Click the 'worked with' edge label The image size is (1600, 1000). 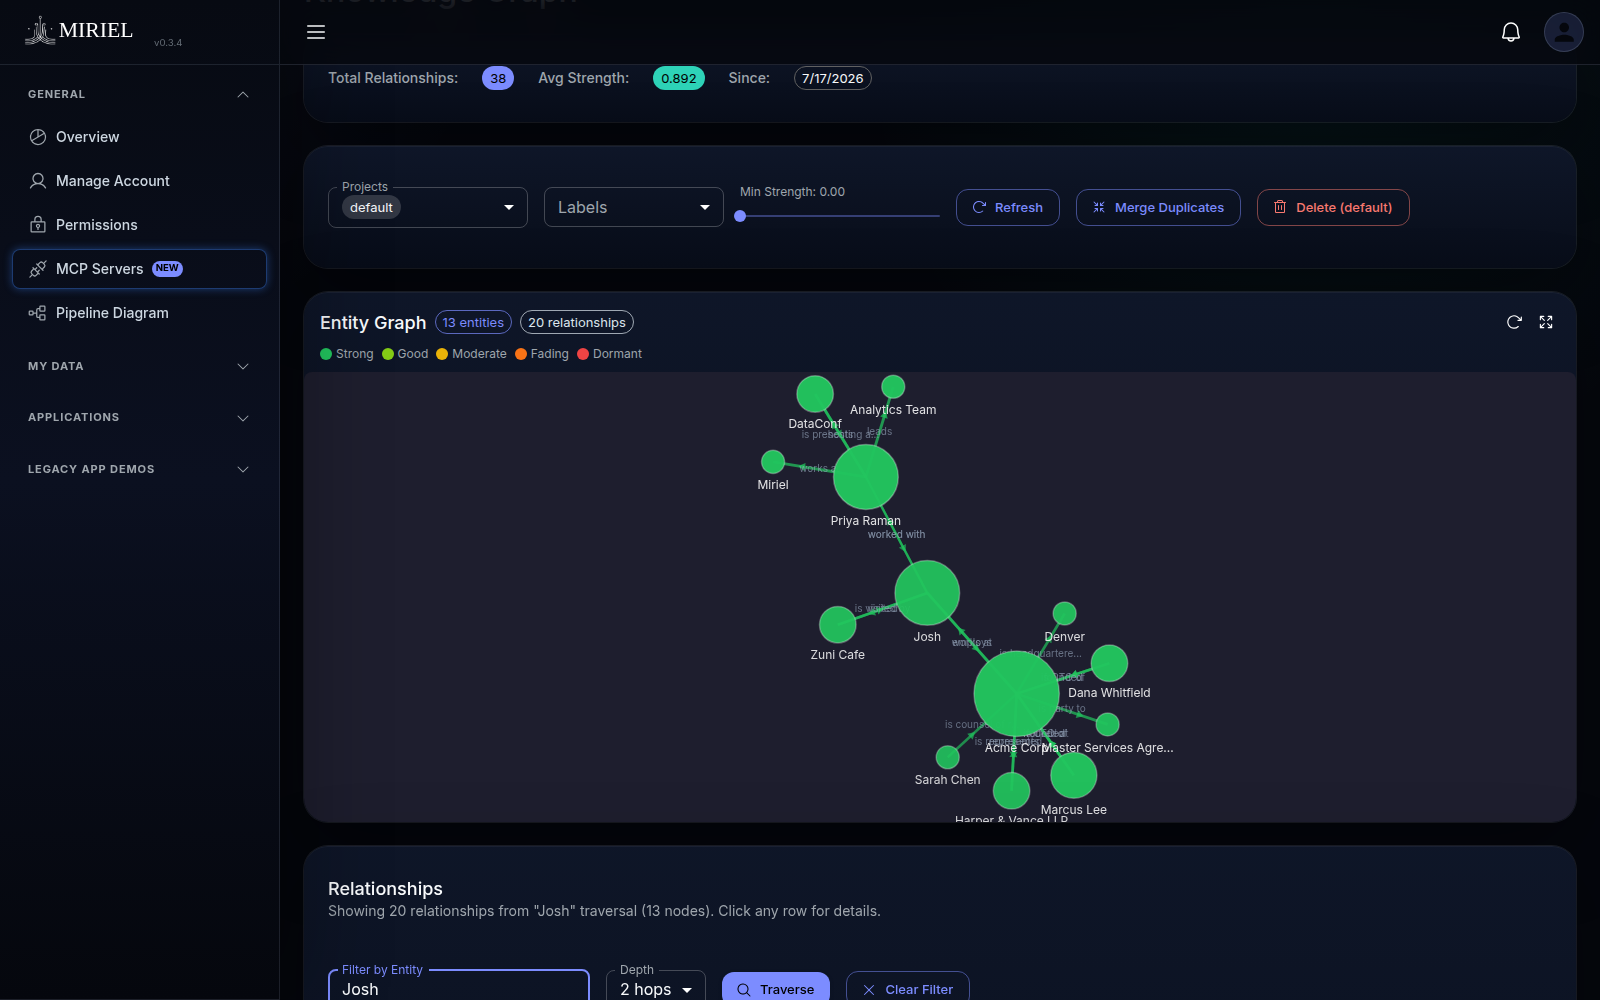tap(896, 534)
